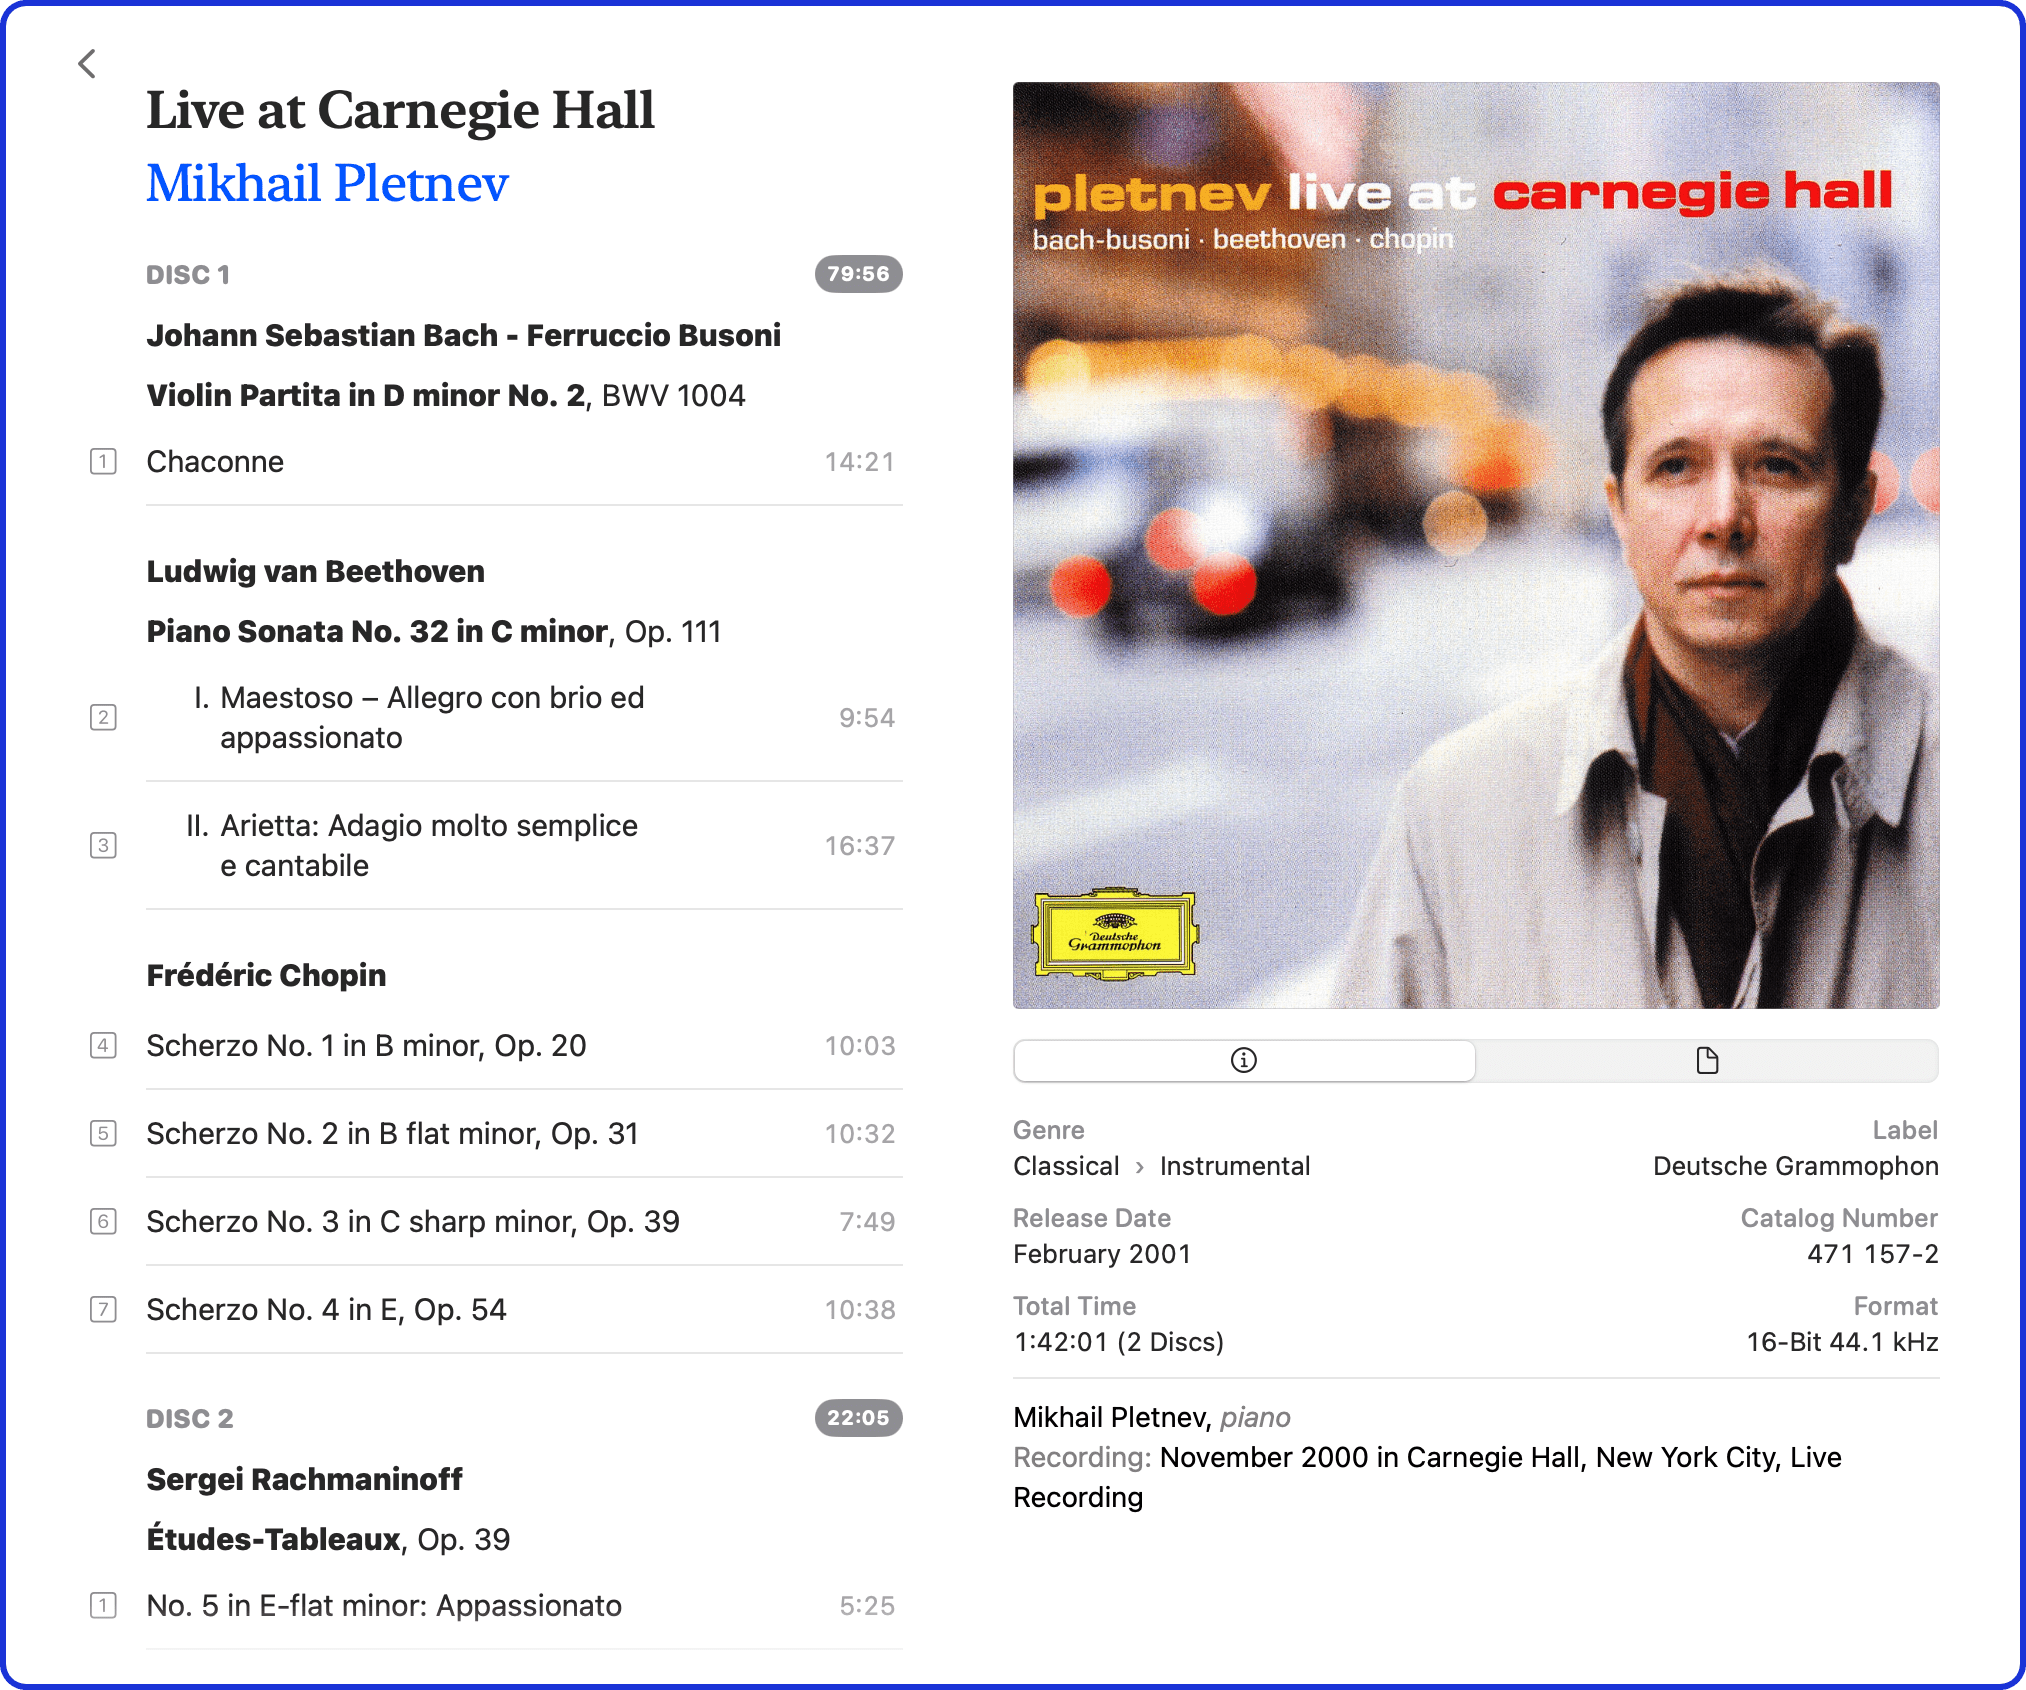Select Scherzo No. 3 in C sharp minor
Image resolution: width=2026 pixels, height=1690 pixels.
pos(413,1222)
